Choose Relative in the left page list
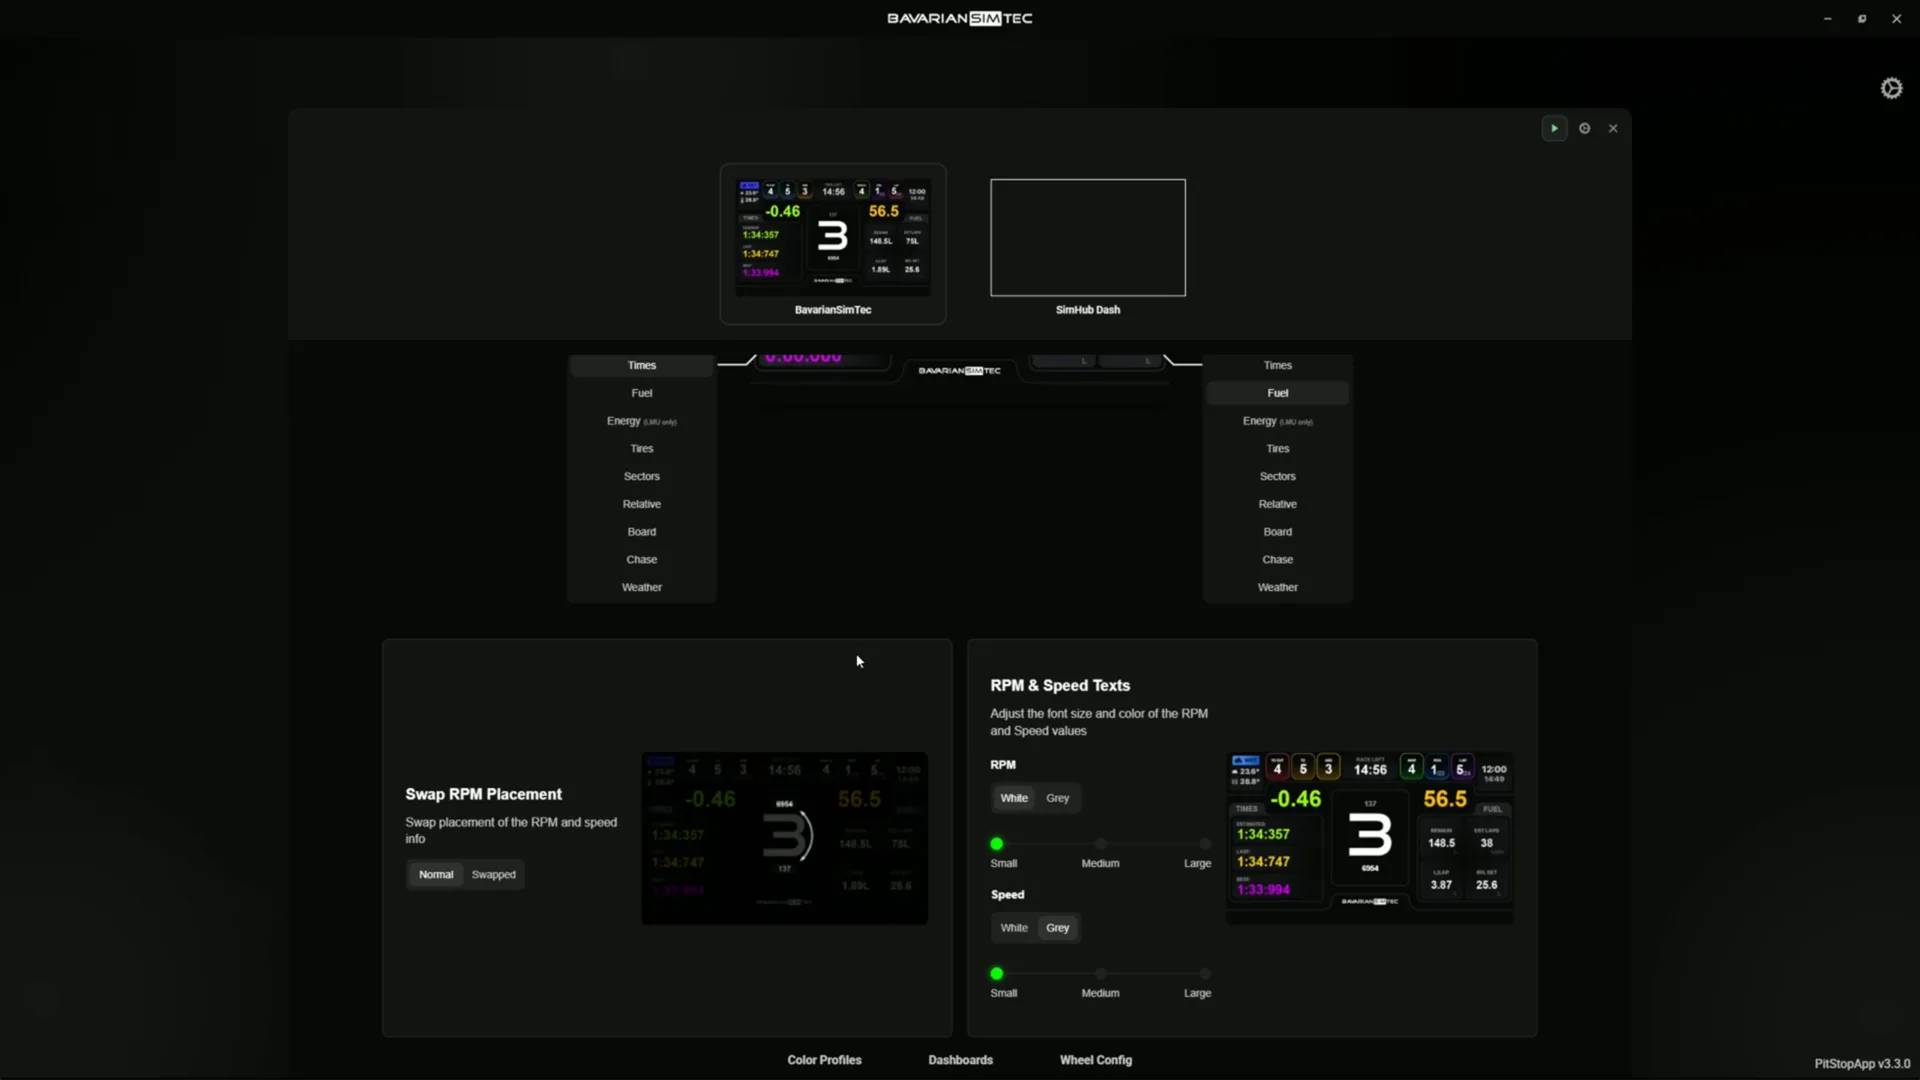 pyautogui.click(x=642, y=504)
